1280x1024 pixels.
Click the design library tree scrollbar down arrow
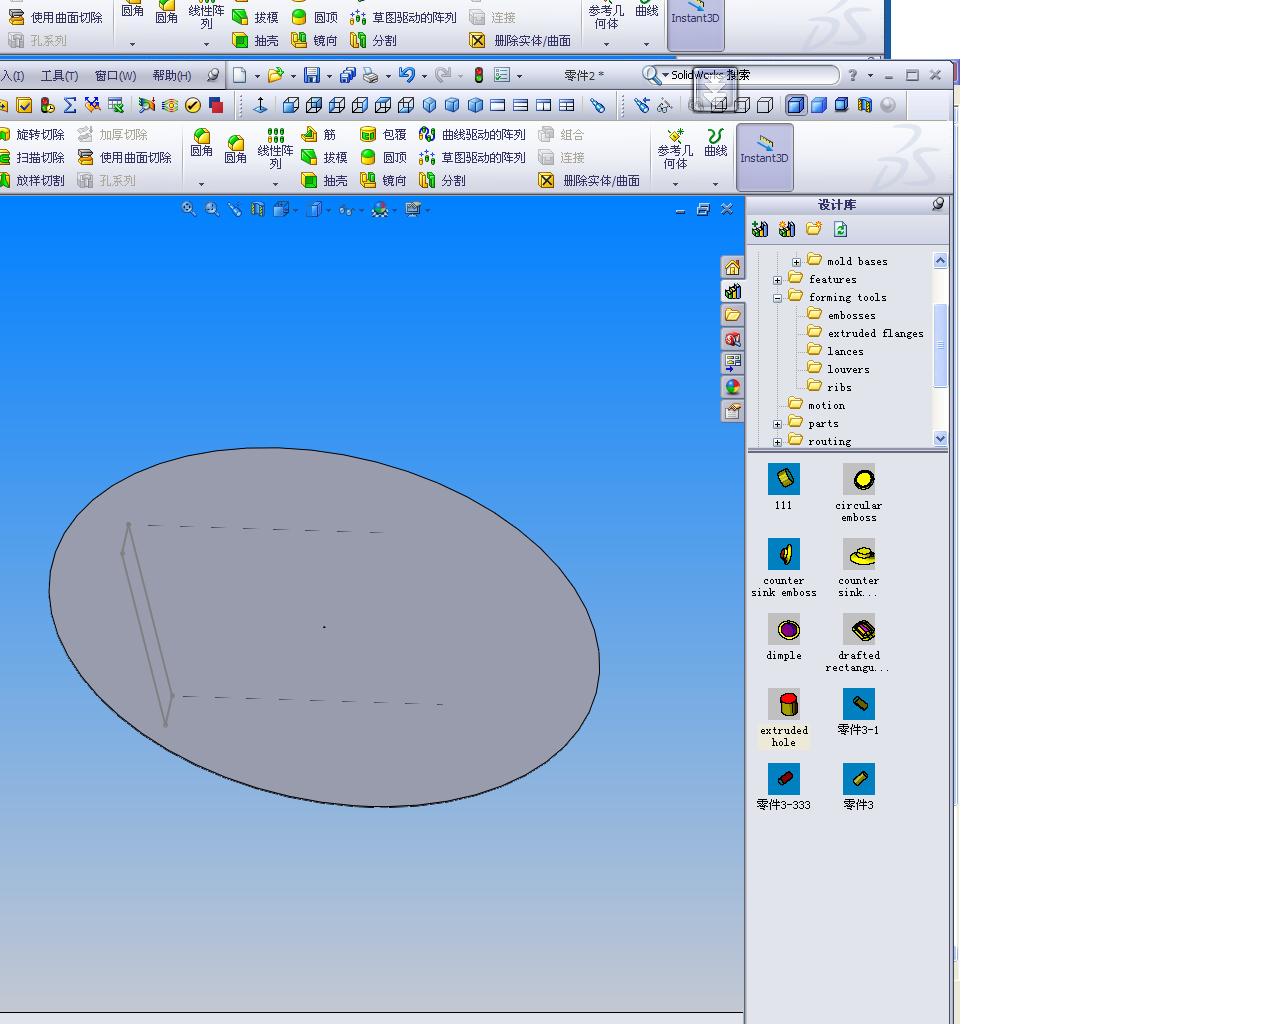tap(940, 438)
